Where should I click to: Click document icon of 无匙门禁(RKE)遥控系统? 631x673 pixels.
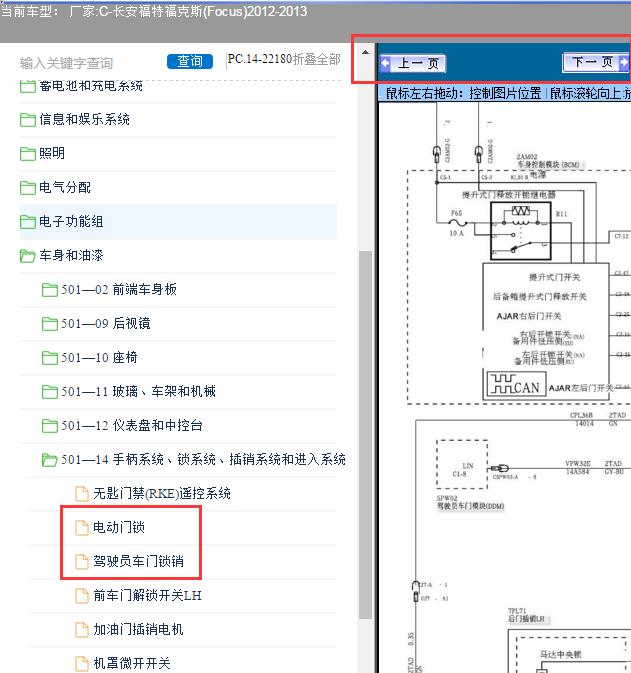[x=82, y=494]
